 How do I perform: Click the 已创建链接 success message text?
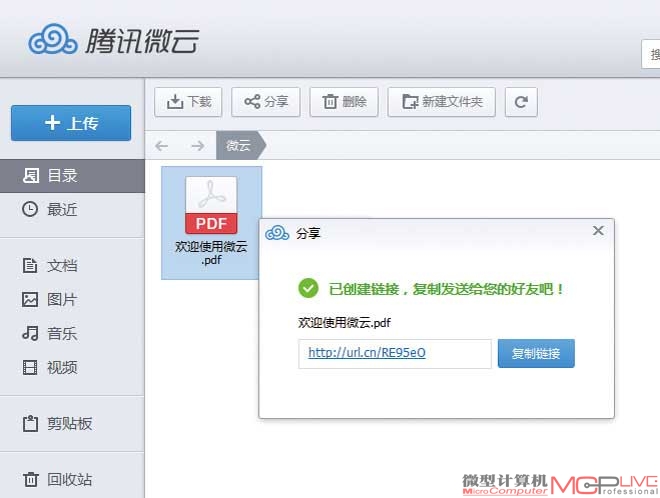[x=446, y=289]
